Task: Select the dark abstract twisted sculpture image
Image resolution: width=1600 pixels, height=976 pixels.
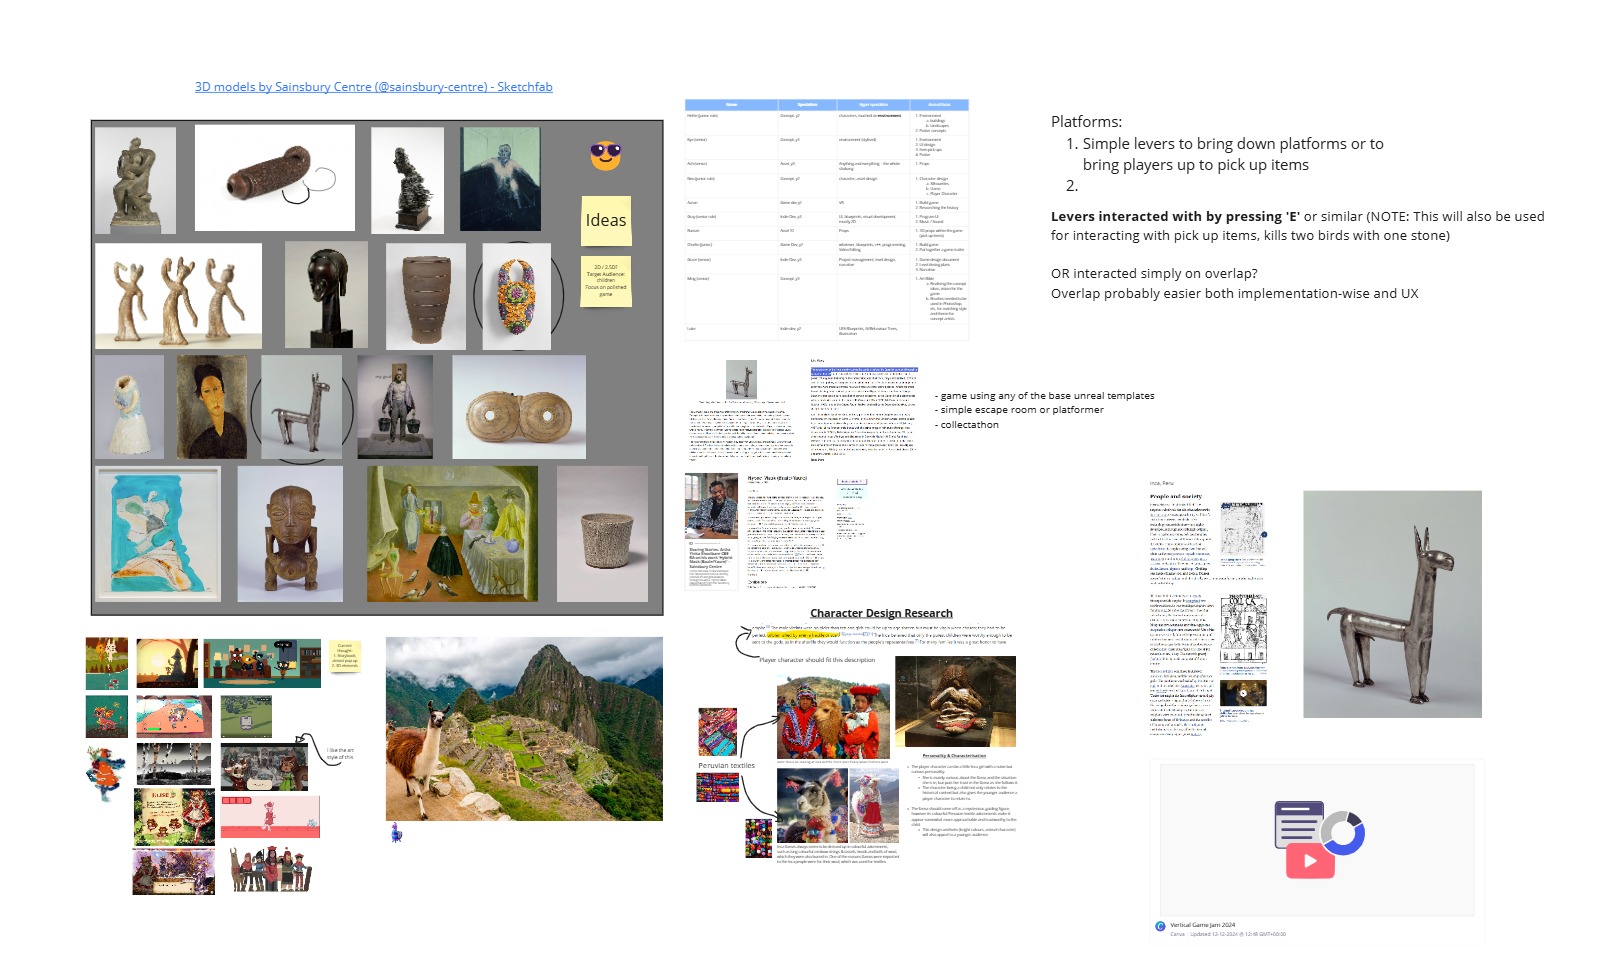Action: pyautogui.click(x=407, y=180)
